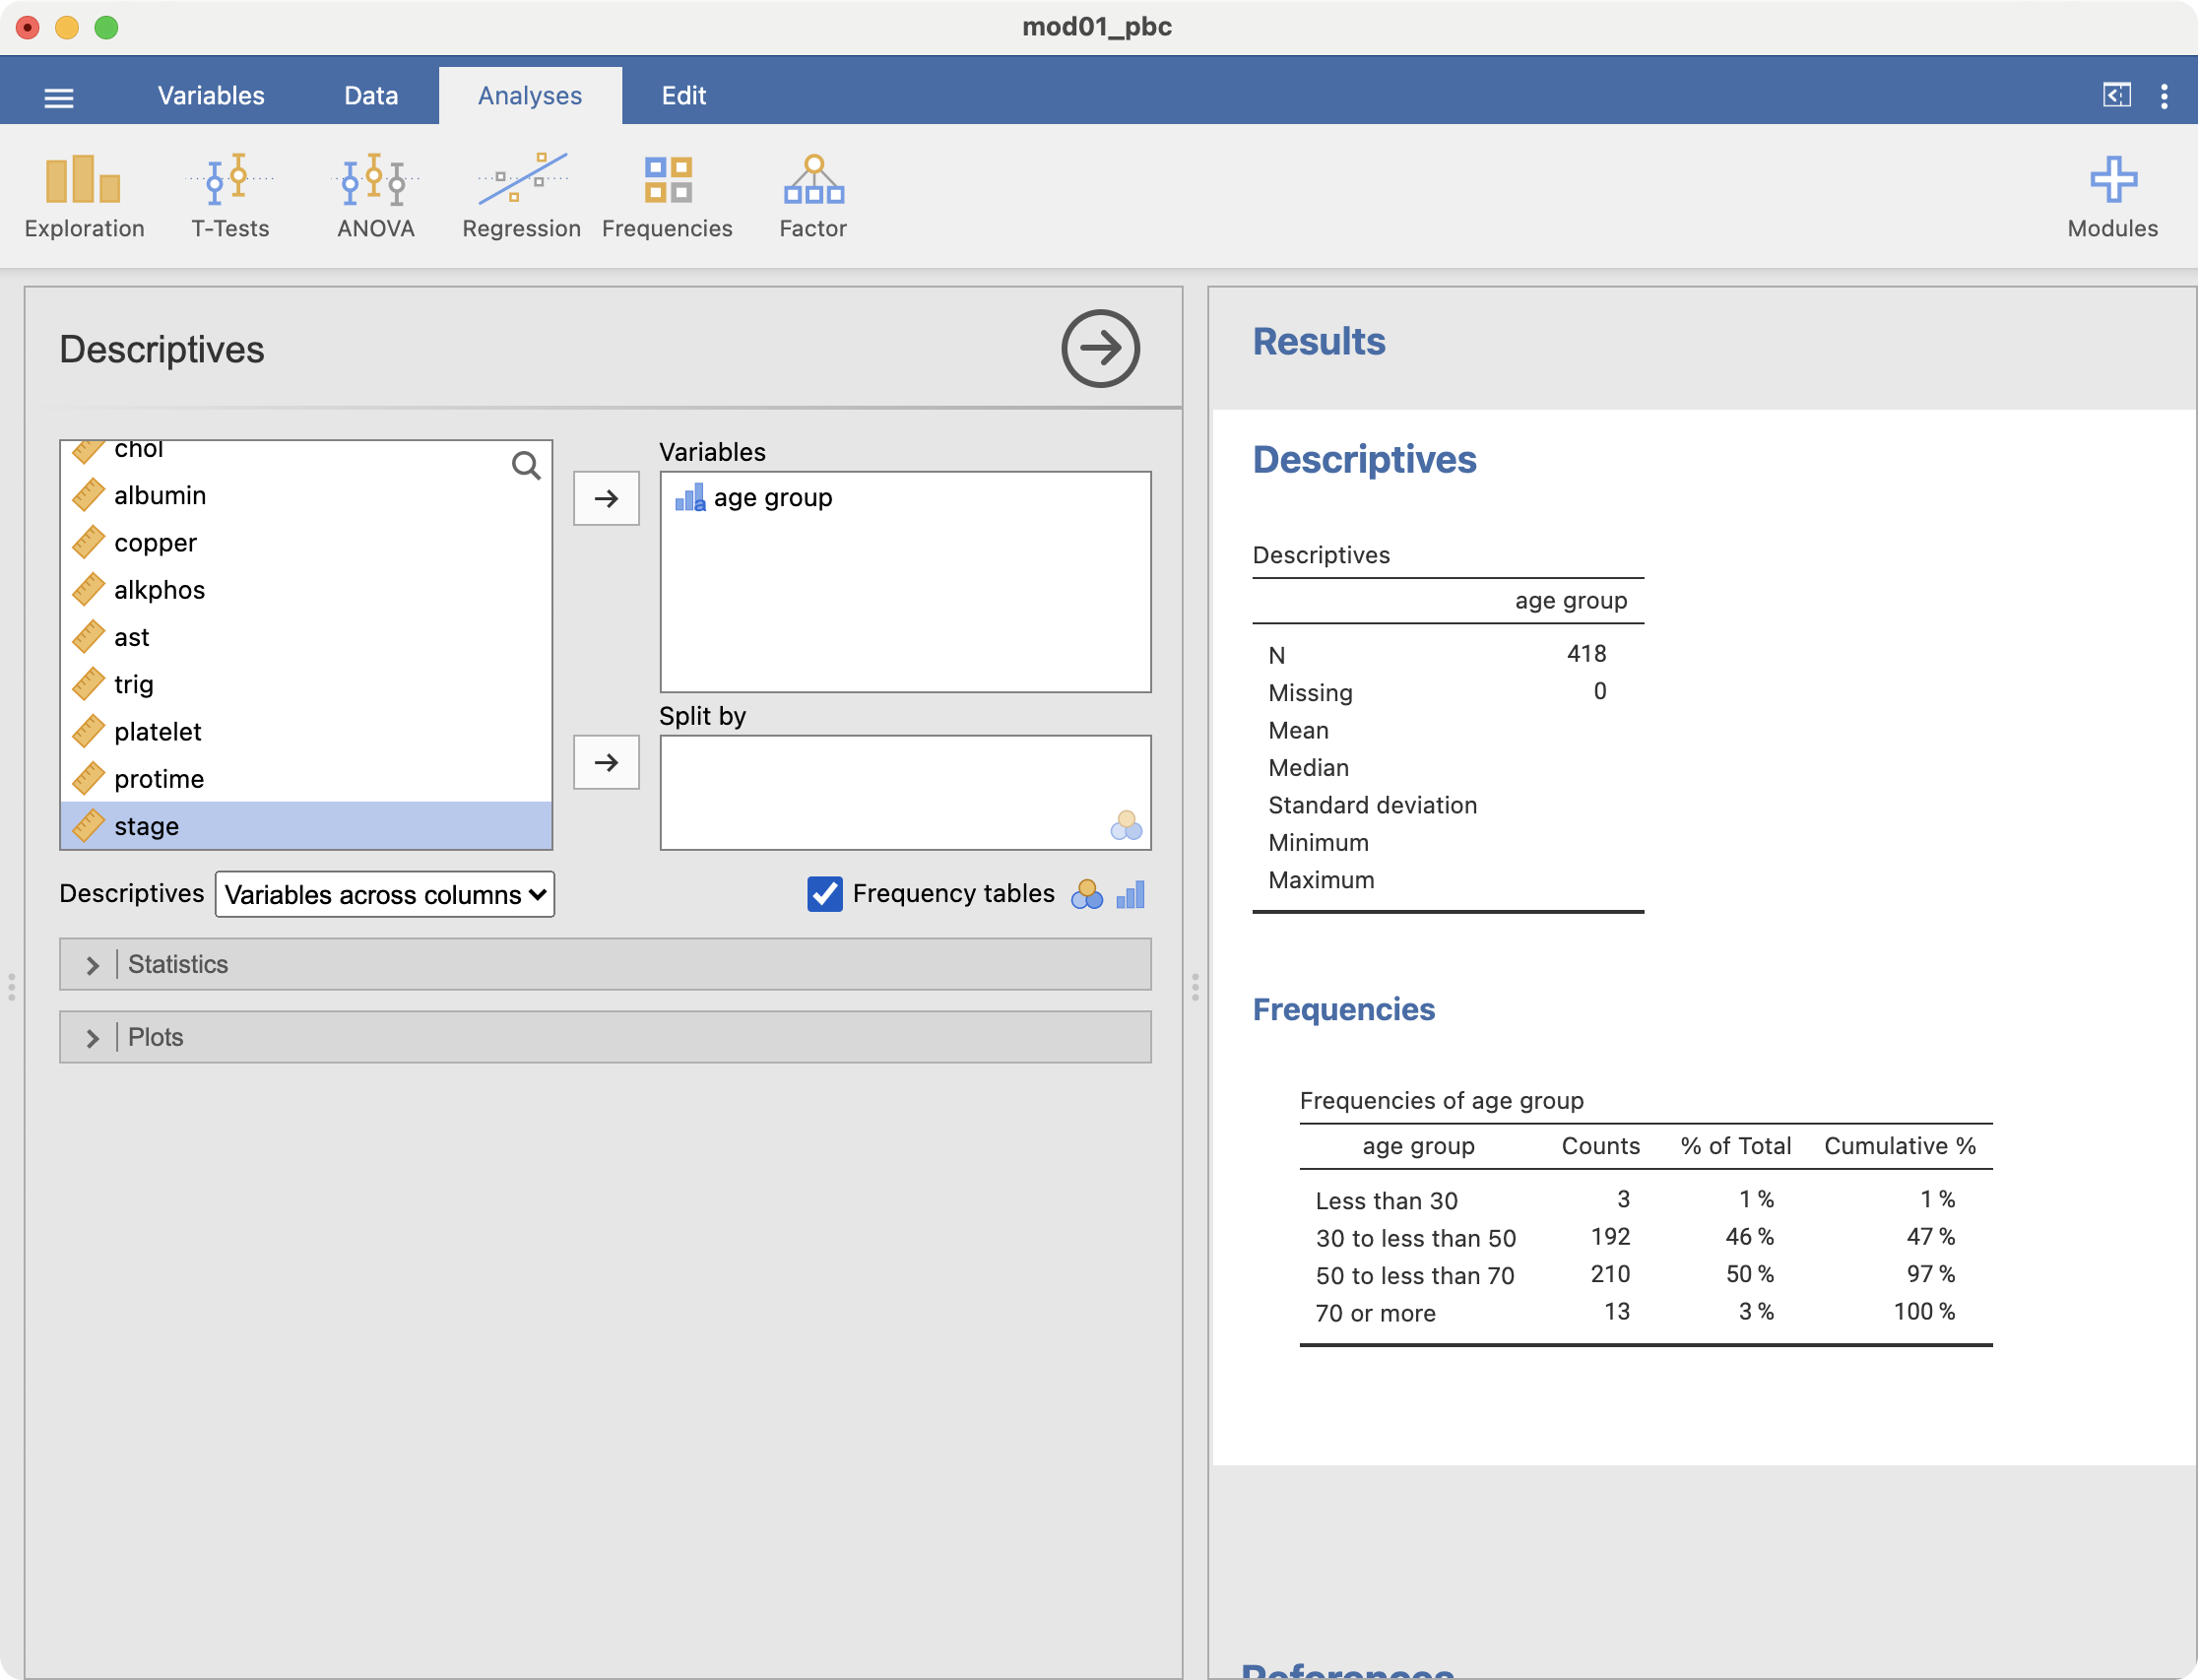
Task: Collapse options panel with circled arrow
Action: pos(1100,349)
